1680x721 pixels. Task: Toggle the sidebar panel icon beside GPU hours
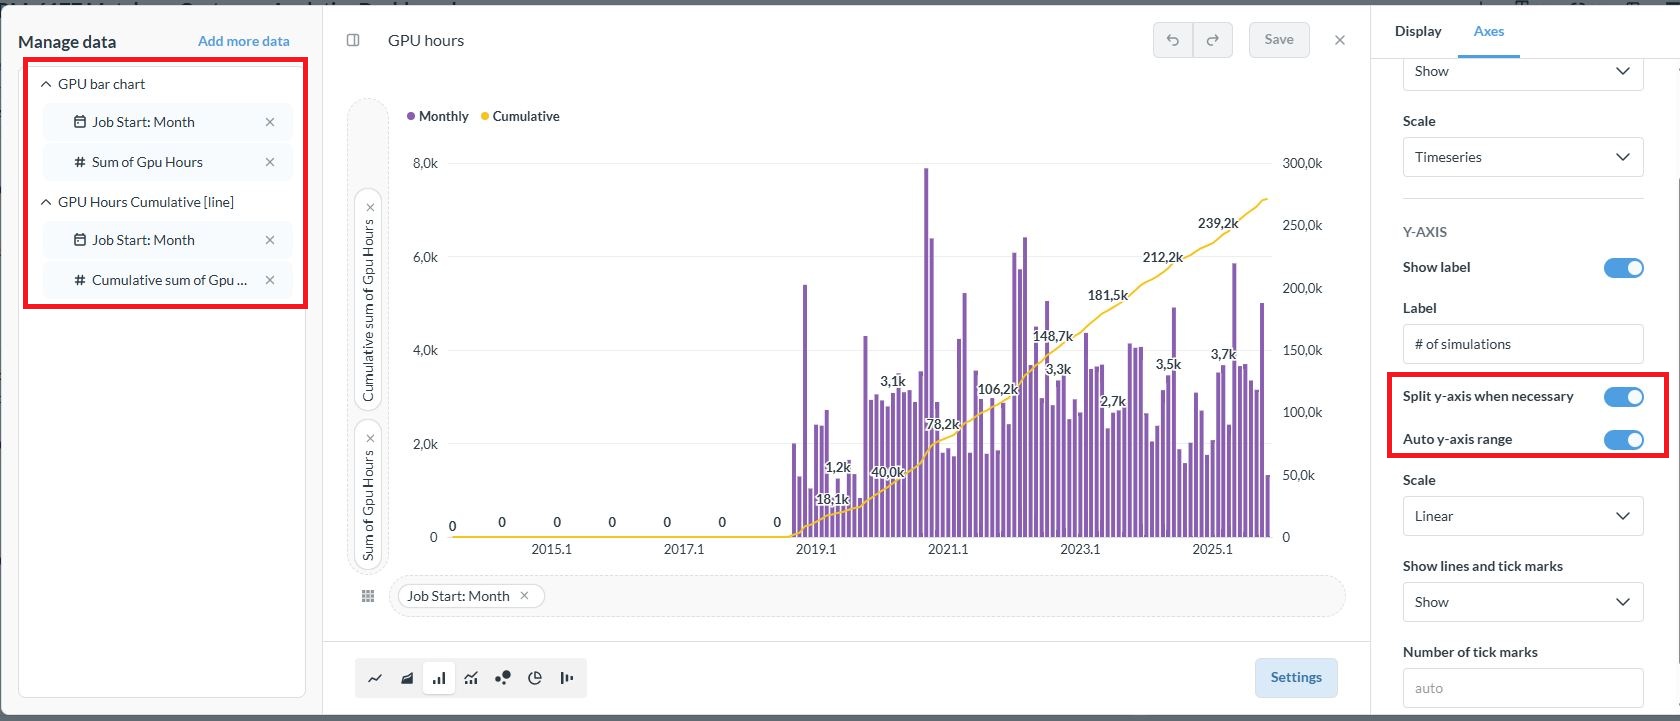pos(353,40)
